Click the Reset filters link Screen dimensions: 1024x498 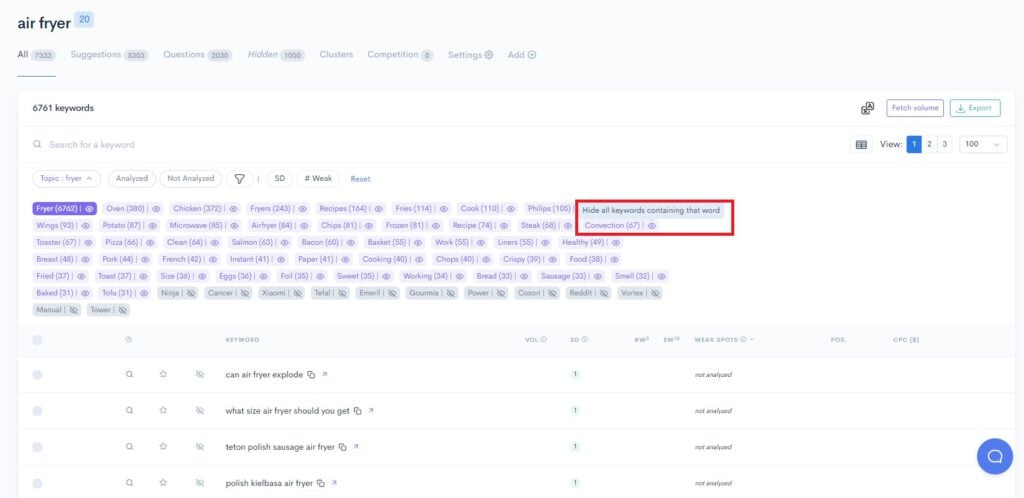click(x=360, y=179)
